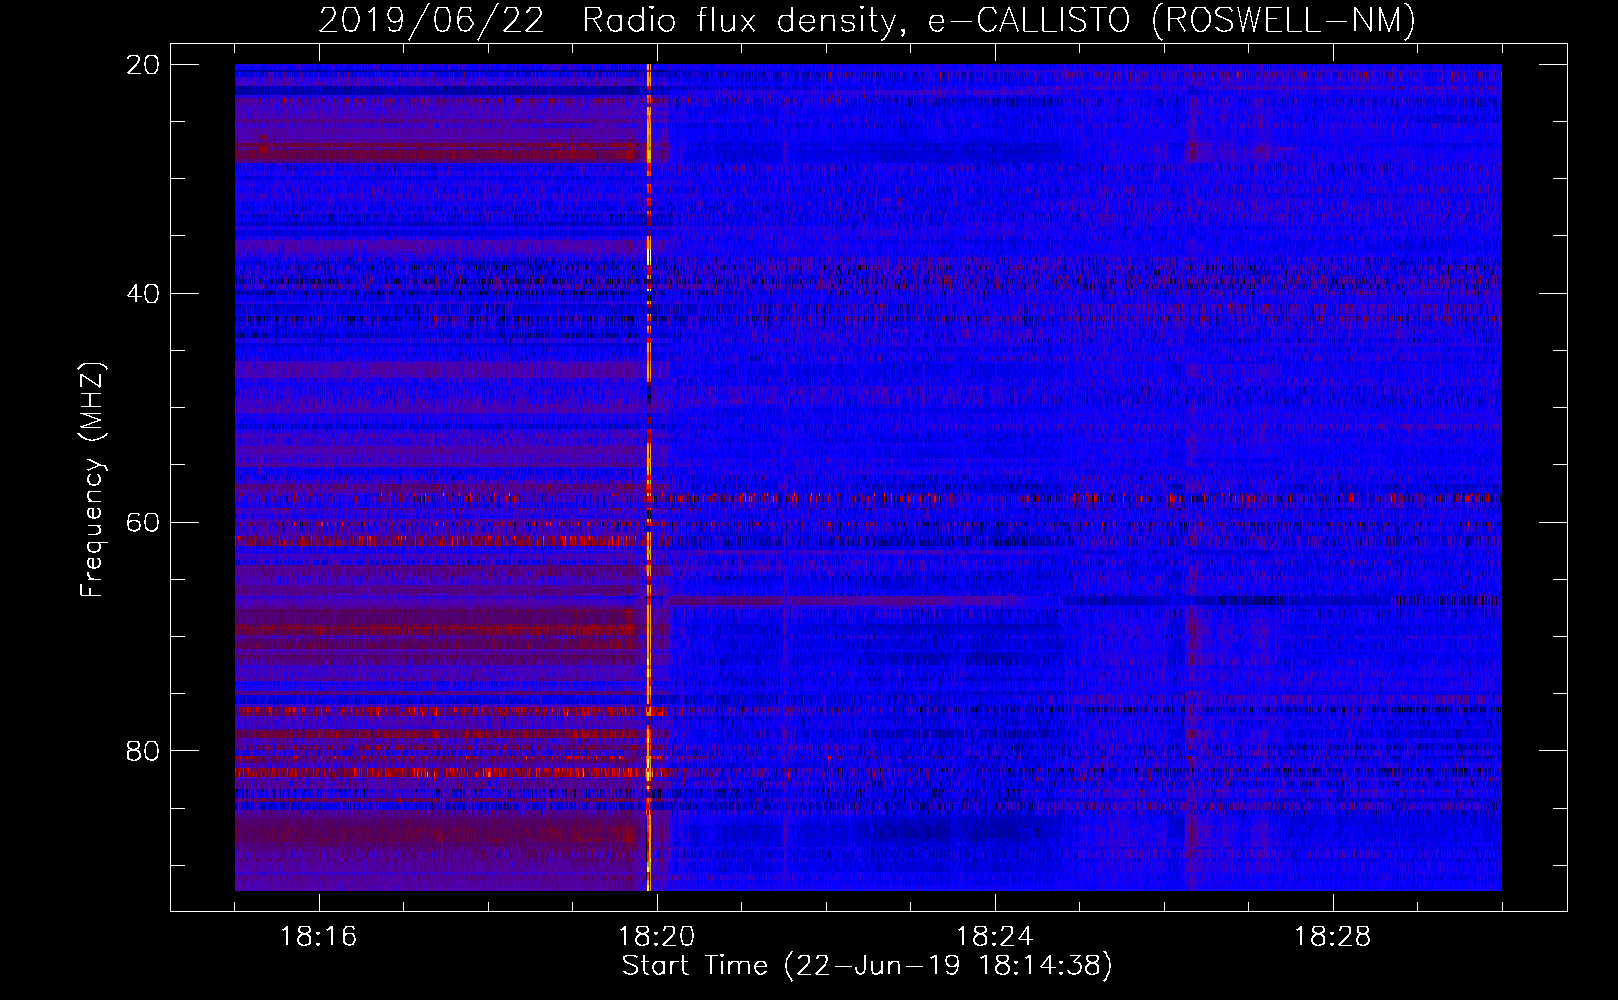Viewport: 1618px width, 1000px height.
Task: Click the plot title mentioning e-CALLISTO (ROSWELL-NM)
Action: pos(867,20)
